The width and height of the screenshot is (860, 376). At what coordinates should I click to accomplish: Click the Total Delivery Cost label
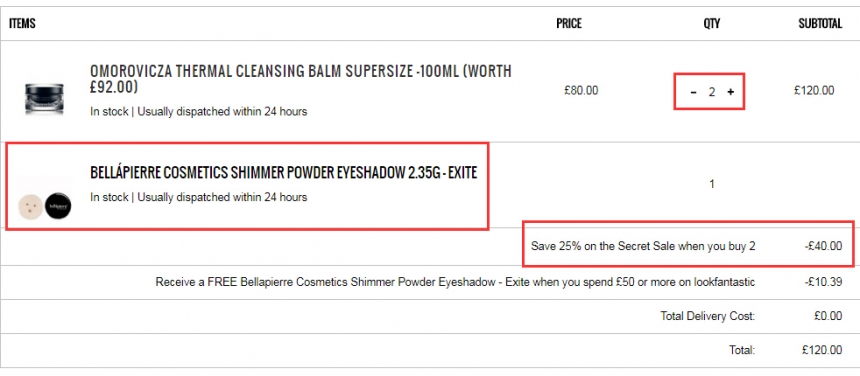pos(708,316)
